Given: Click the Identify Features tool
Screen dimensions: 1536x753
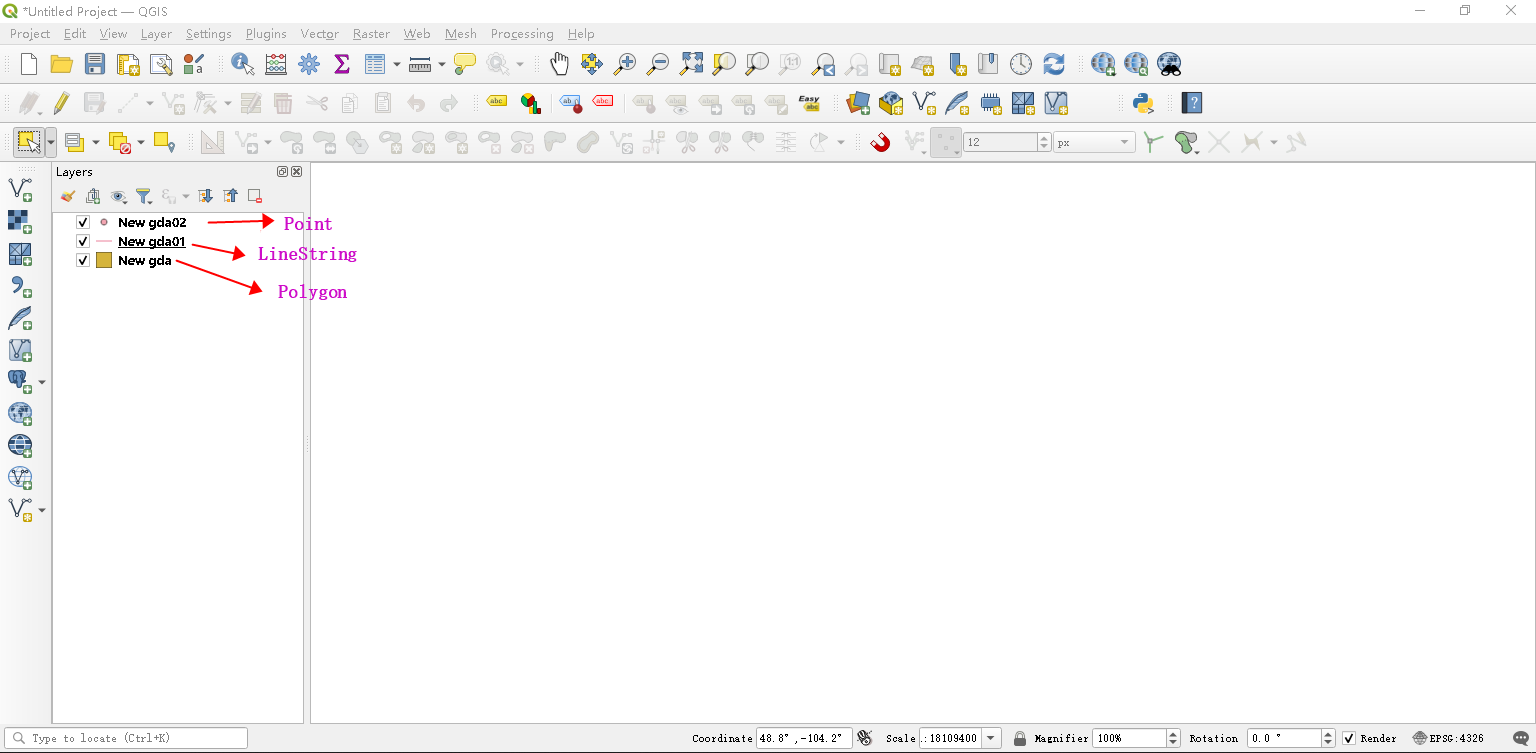Looking at the screenshot, I should click(243, 64).
